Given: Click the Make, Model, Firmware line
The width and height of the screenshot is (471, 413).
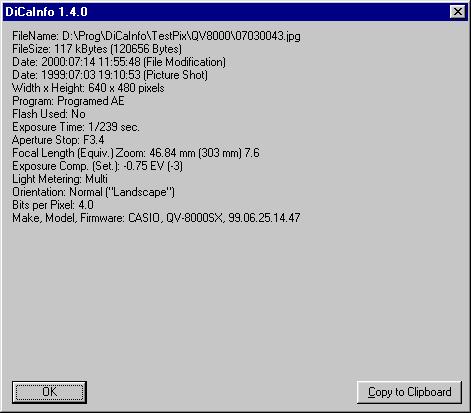Looking at the screenshot, I should 156,218.
